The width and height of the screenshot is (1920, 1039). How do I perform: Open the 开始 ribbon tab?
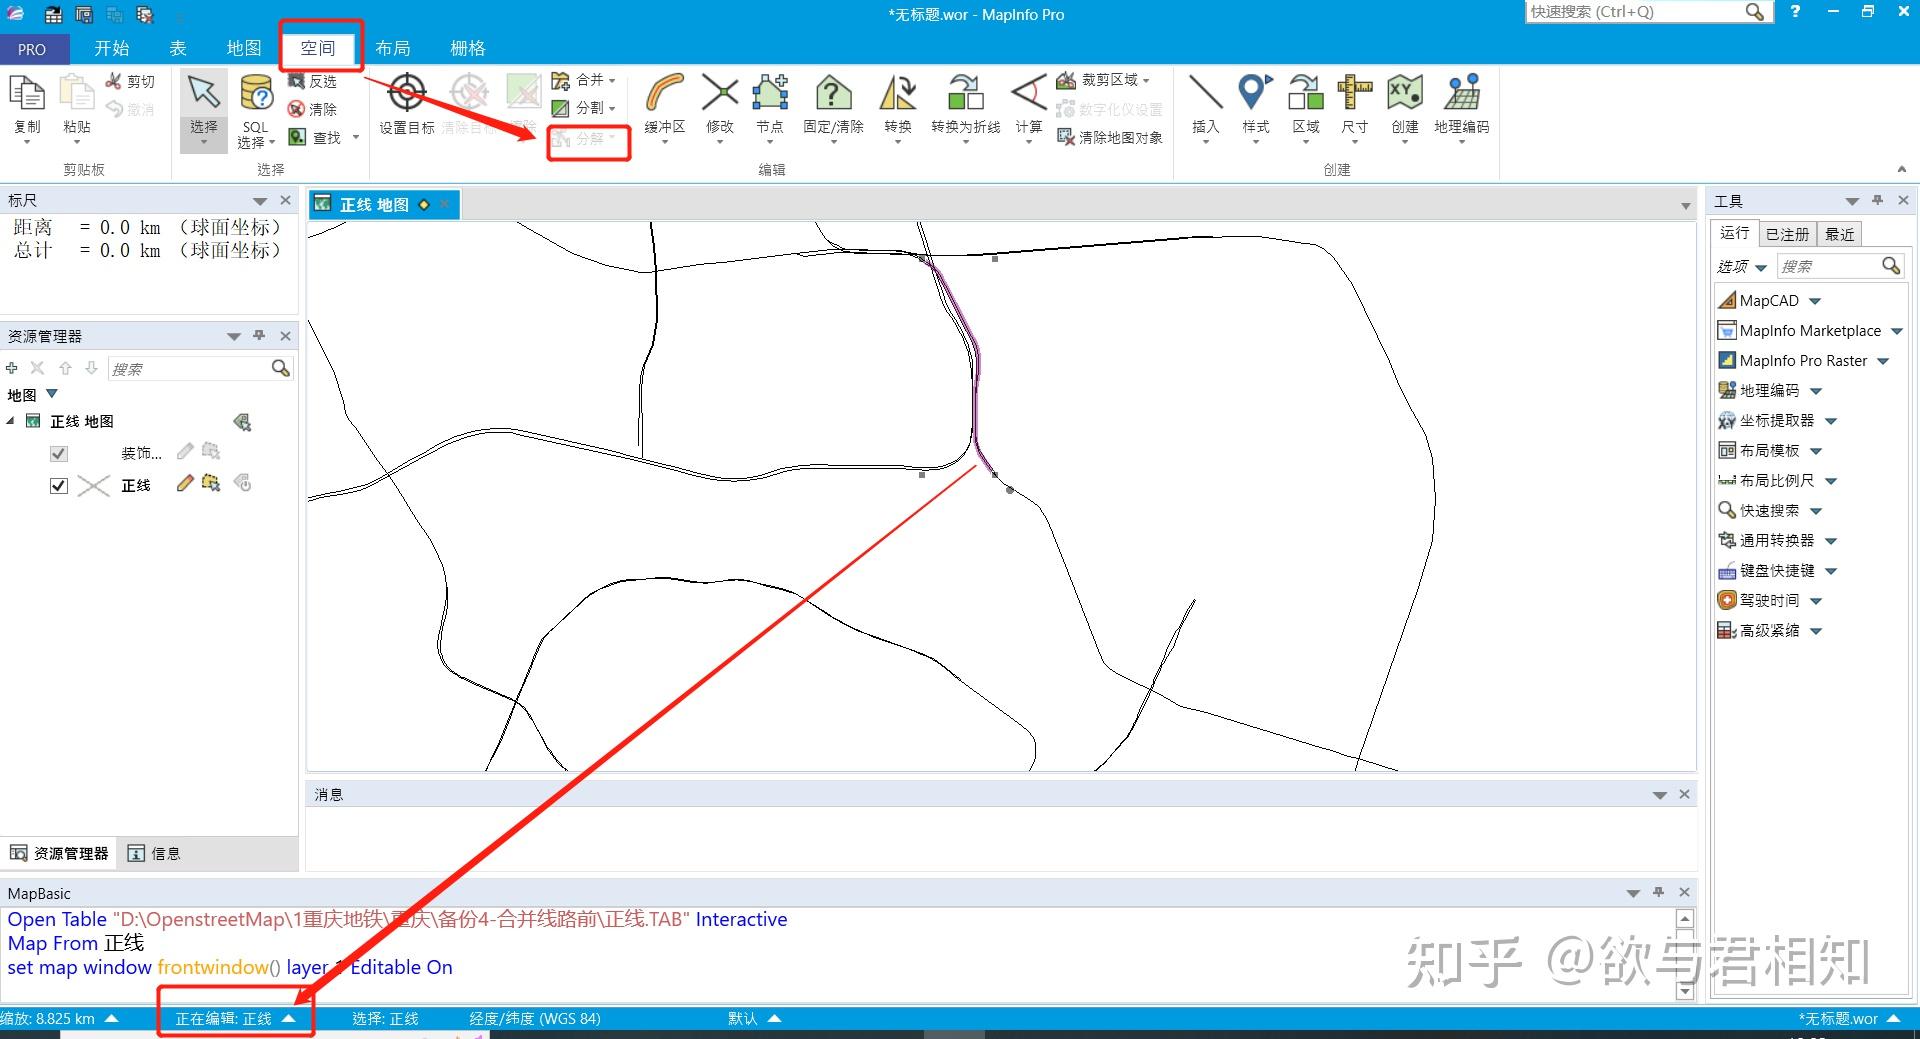112,48
